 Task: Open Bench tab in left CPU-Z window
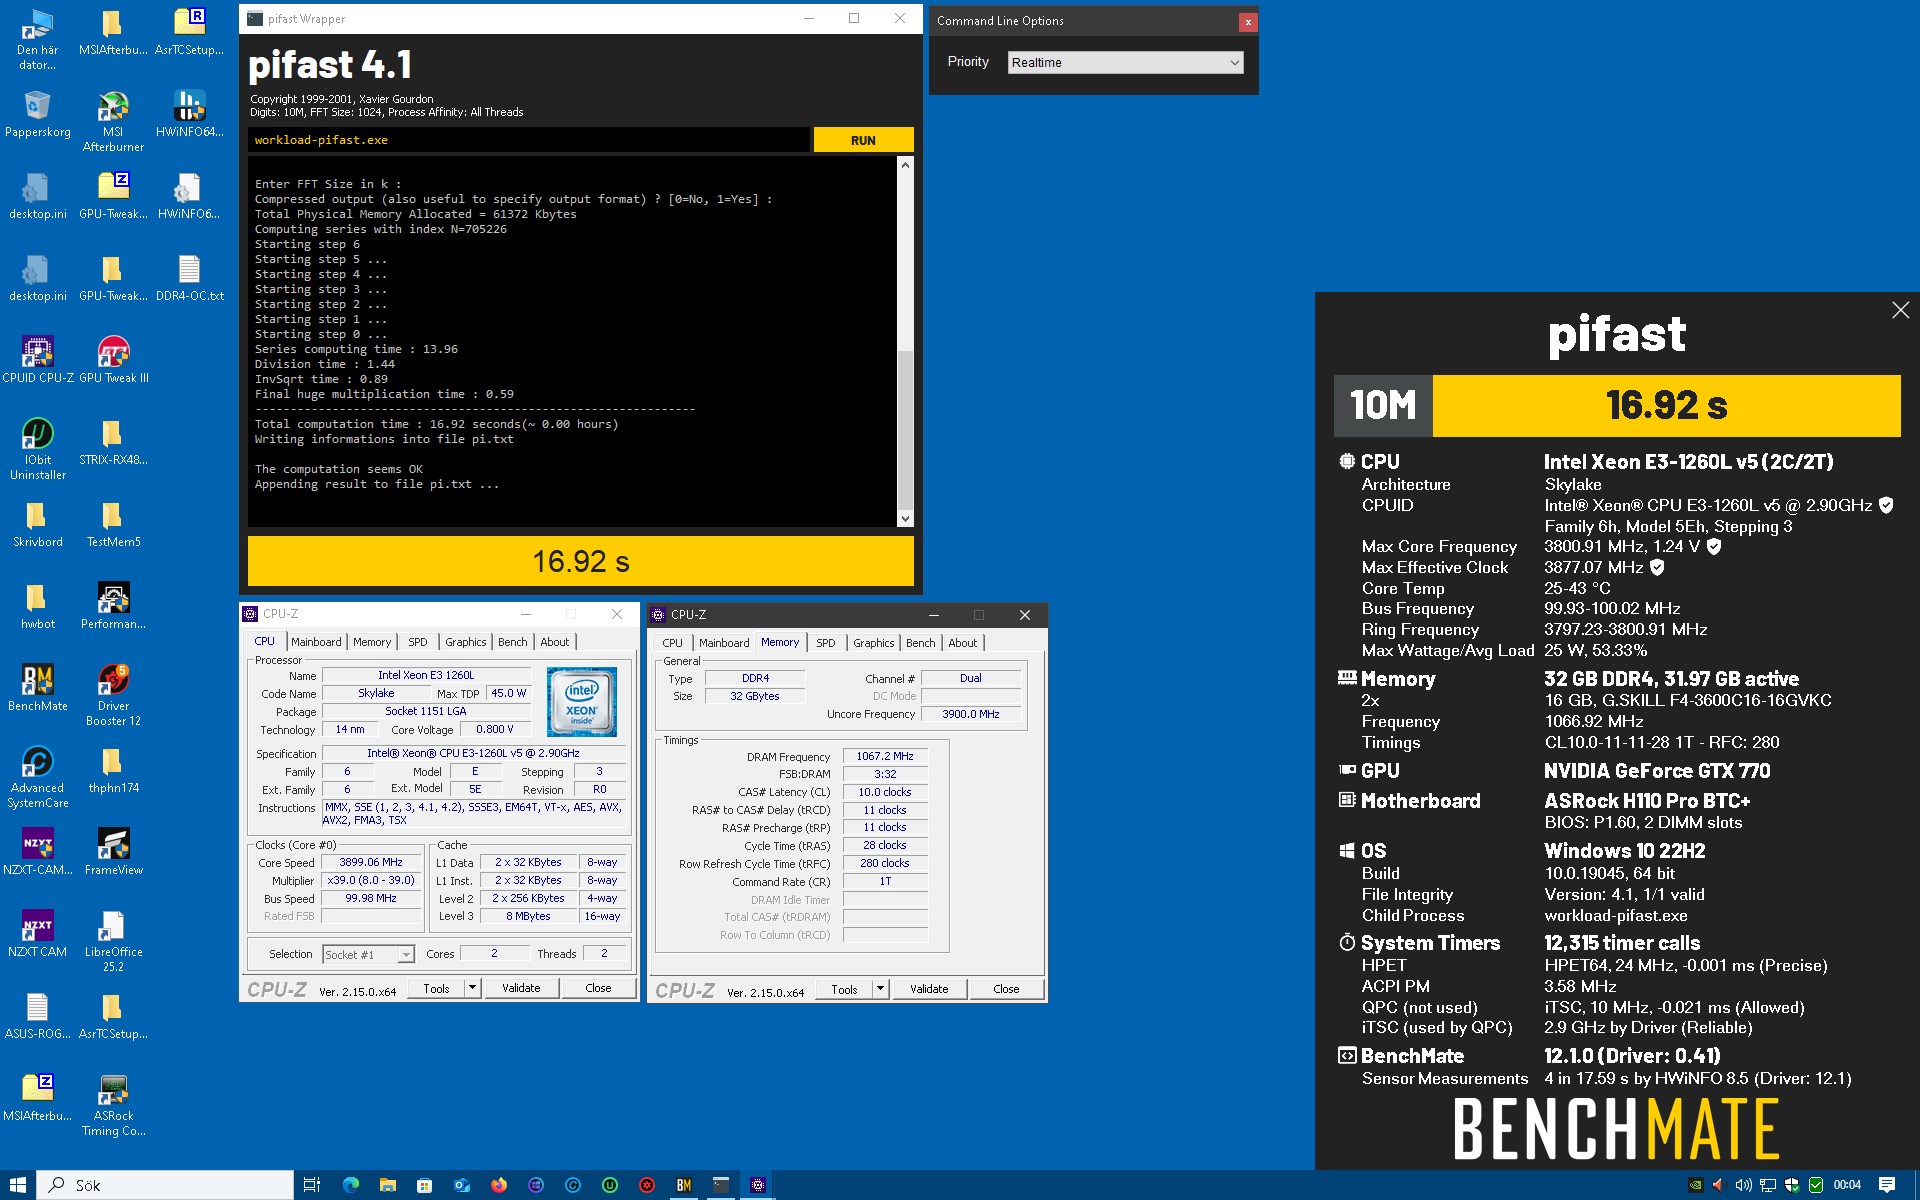[513, 642]
